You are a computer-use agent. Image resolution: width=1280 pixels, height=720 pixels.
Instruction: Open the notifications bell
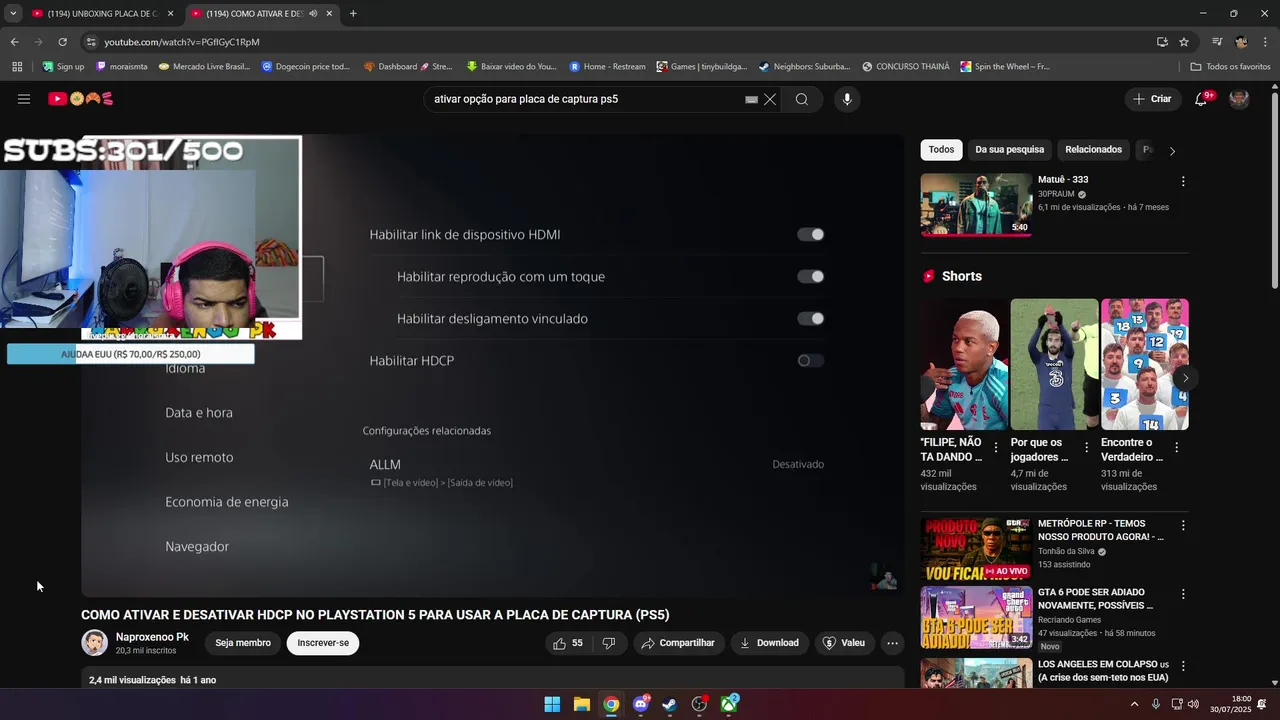pos(1202,99)
